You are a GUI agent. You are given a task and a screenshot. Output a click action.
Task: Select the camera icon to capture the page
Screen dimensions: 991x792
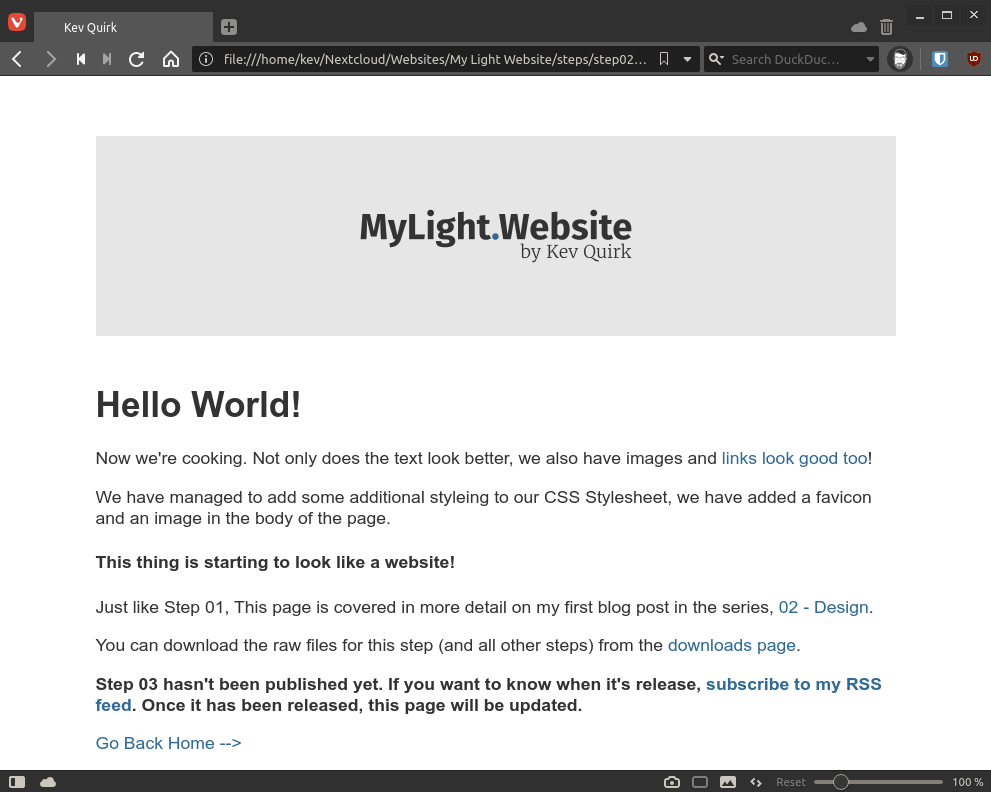[x=672, y=782]
